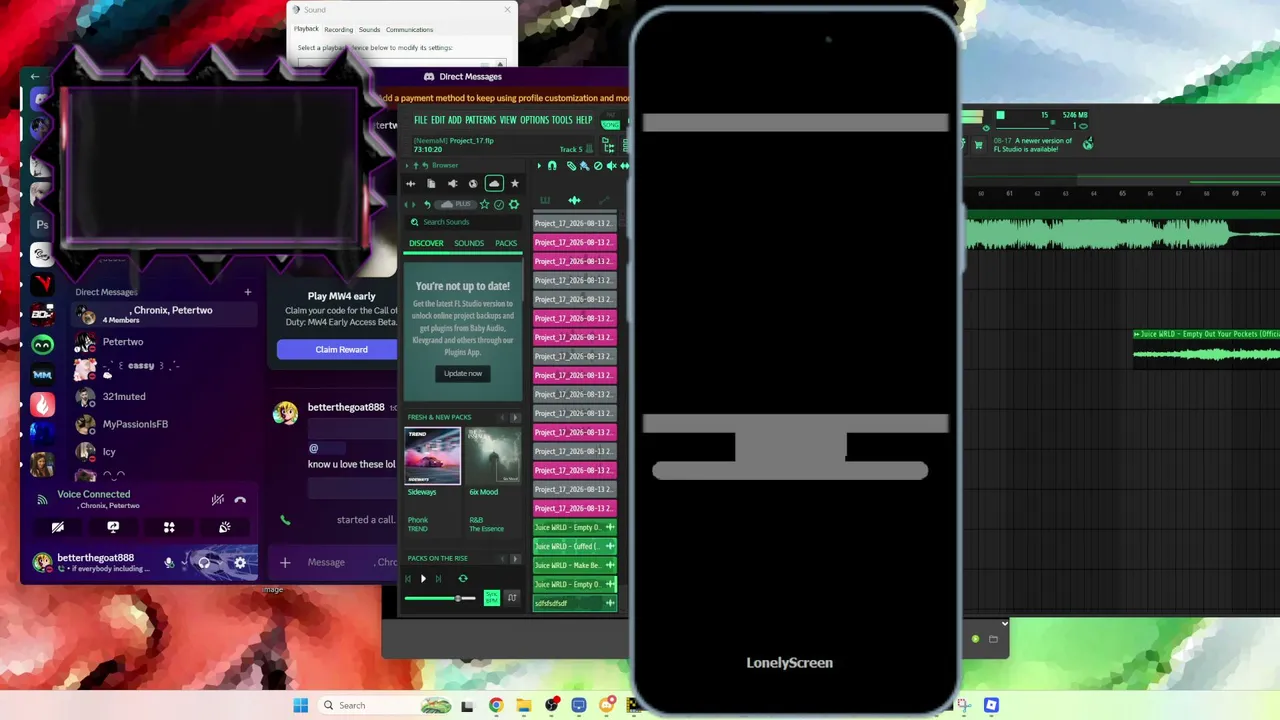Open the green smiley server in Discord
Image resolution: width=1280 pixels, height=720 pixels.
point(42,345)
